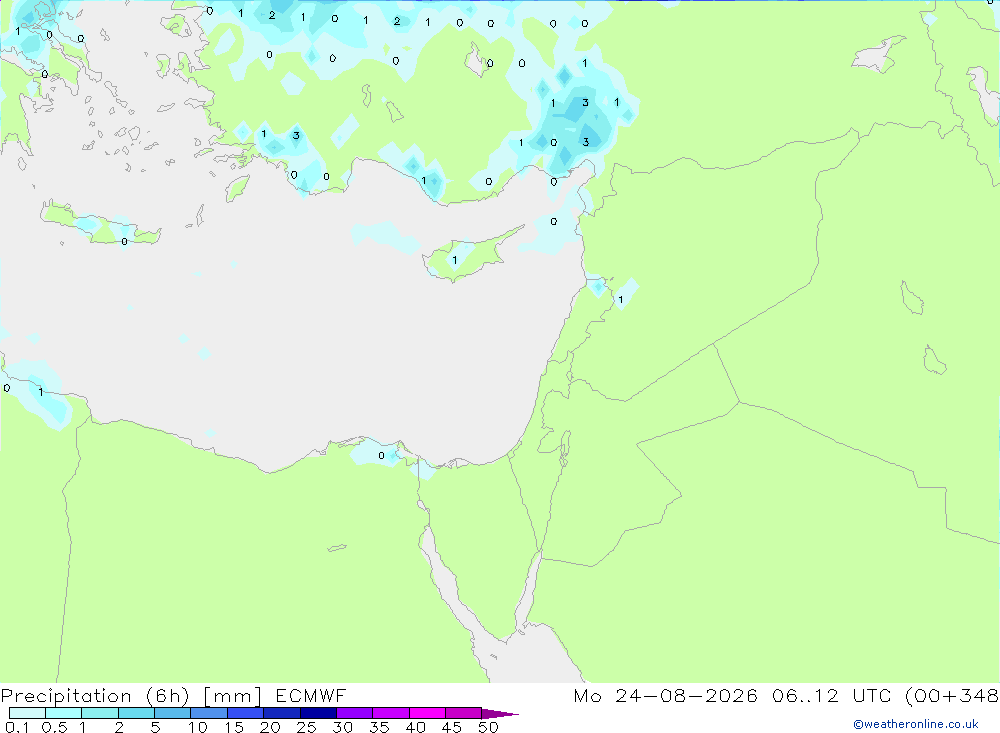Click the '[mm]' unit label
The height and width of the screenshot is (733, 1000).
pos(233,696)
